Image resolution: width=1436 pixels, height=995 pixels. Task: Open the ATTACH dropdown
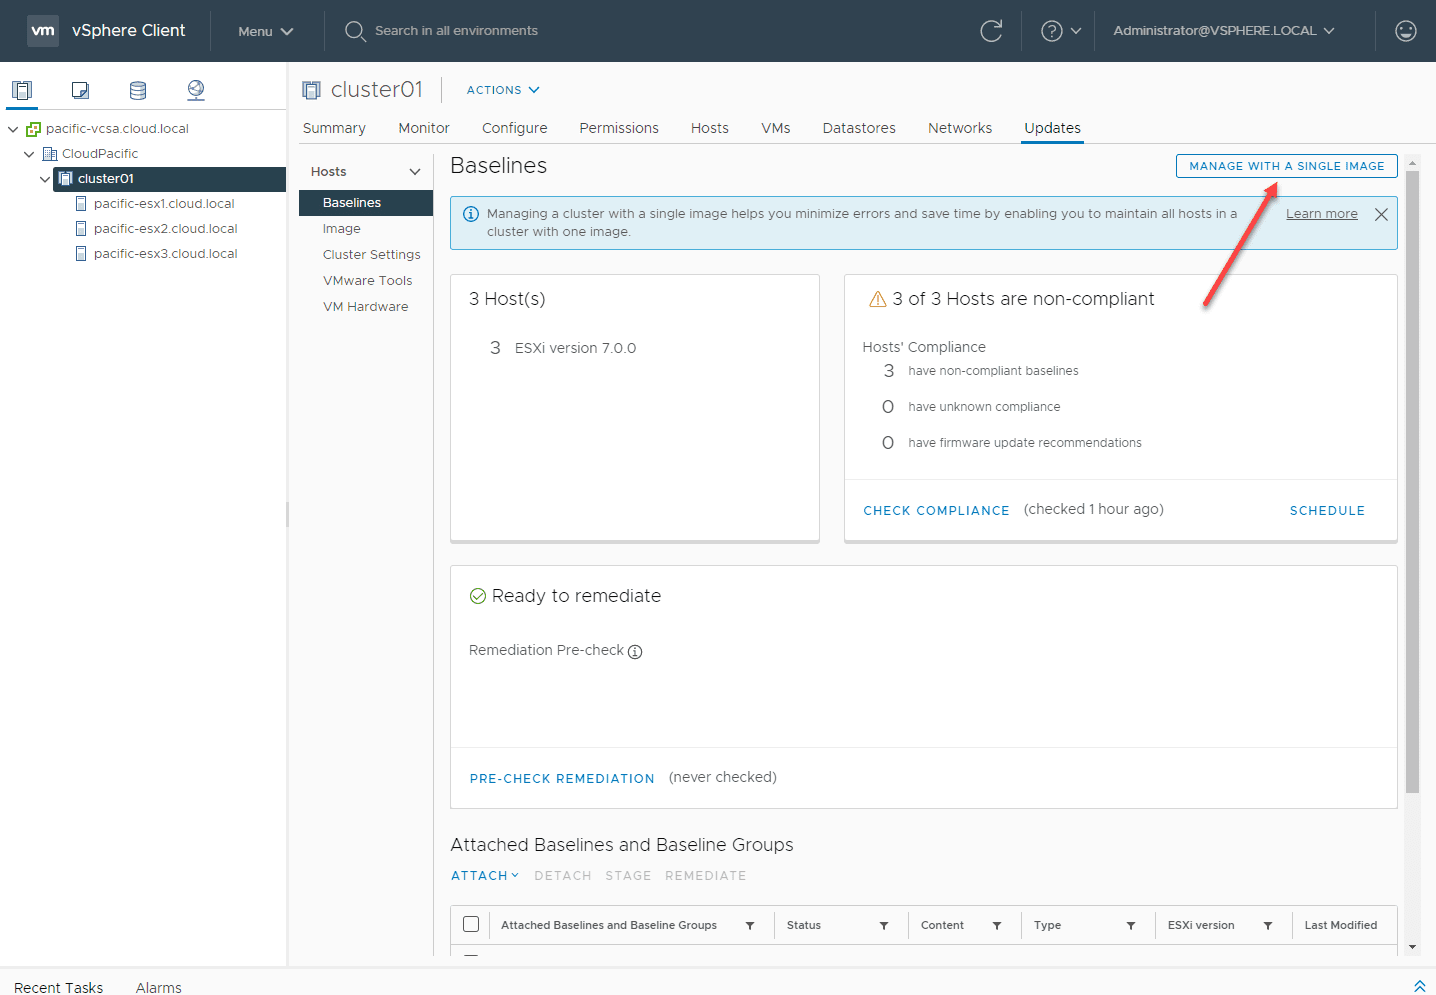coord(485,876)
